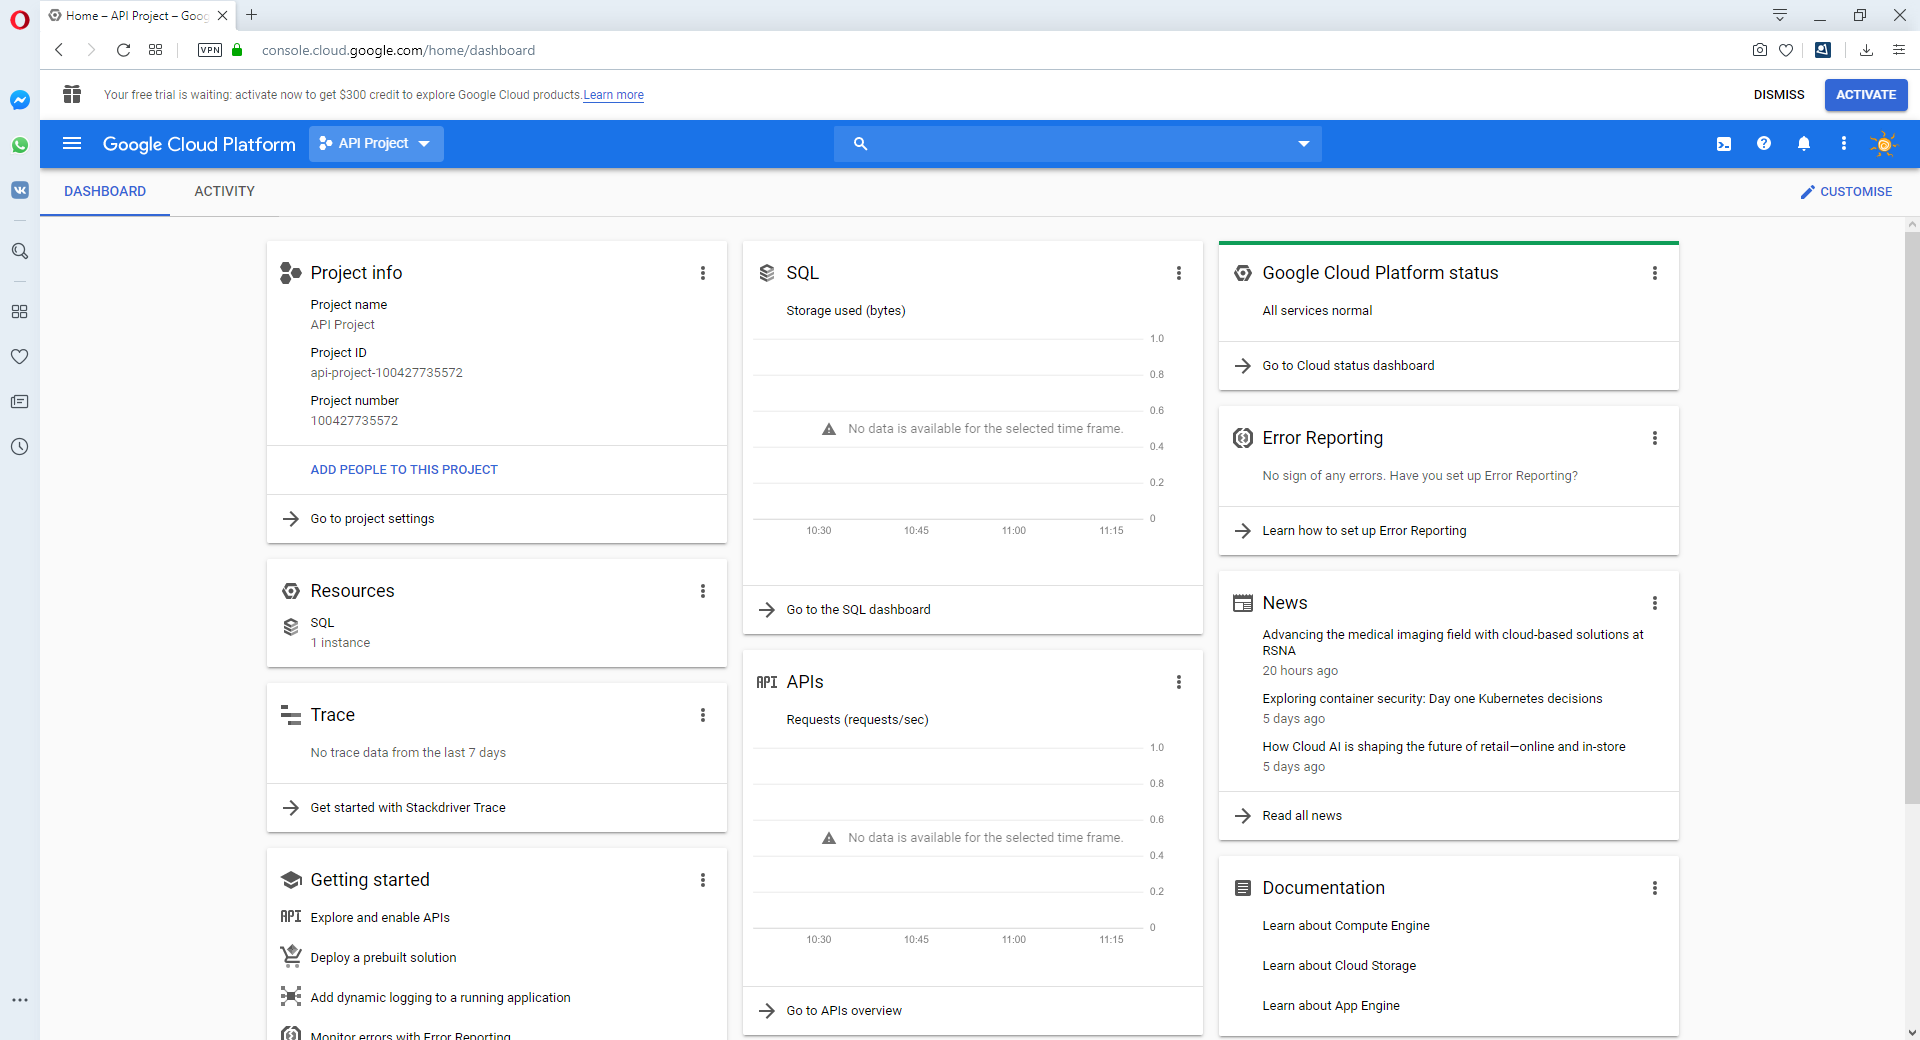Click the Activate free trial button

click(1866, 95)
